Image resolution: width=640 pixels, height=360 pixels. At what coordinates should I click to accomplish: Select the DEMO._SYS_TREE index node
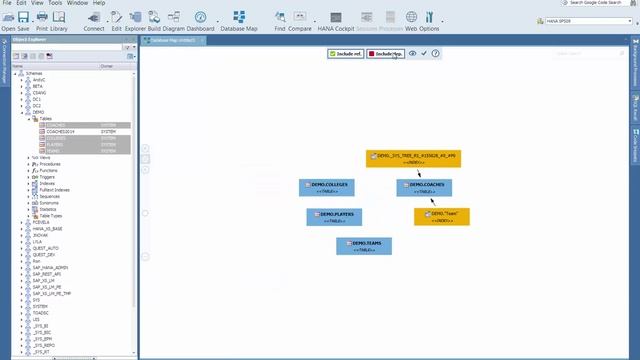[x=413, y=159]
